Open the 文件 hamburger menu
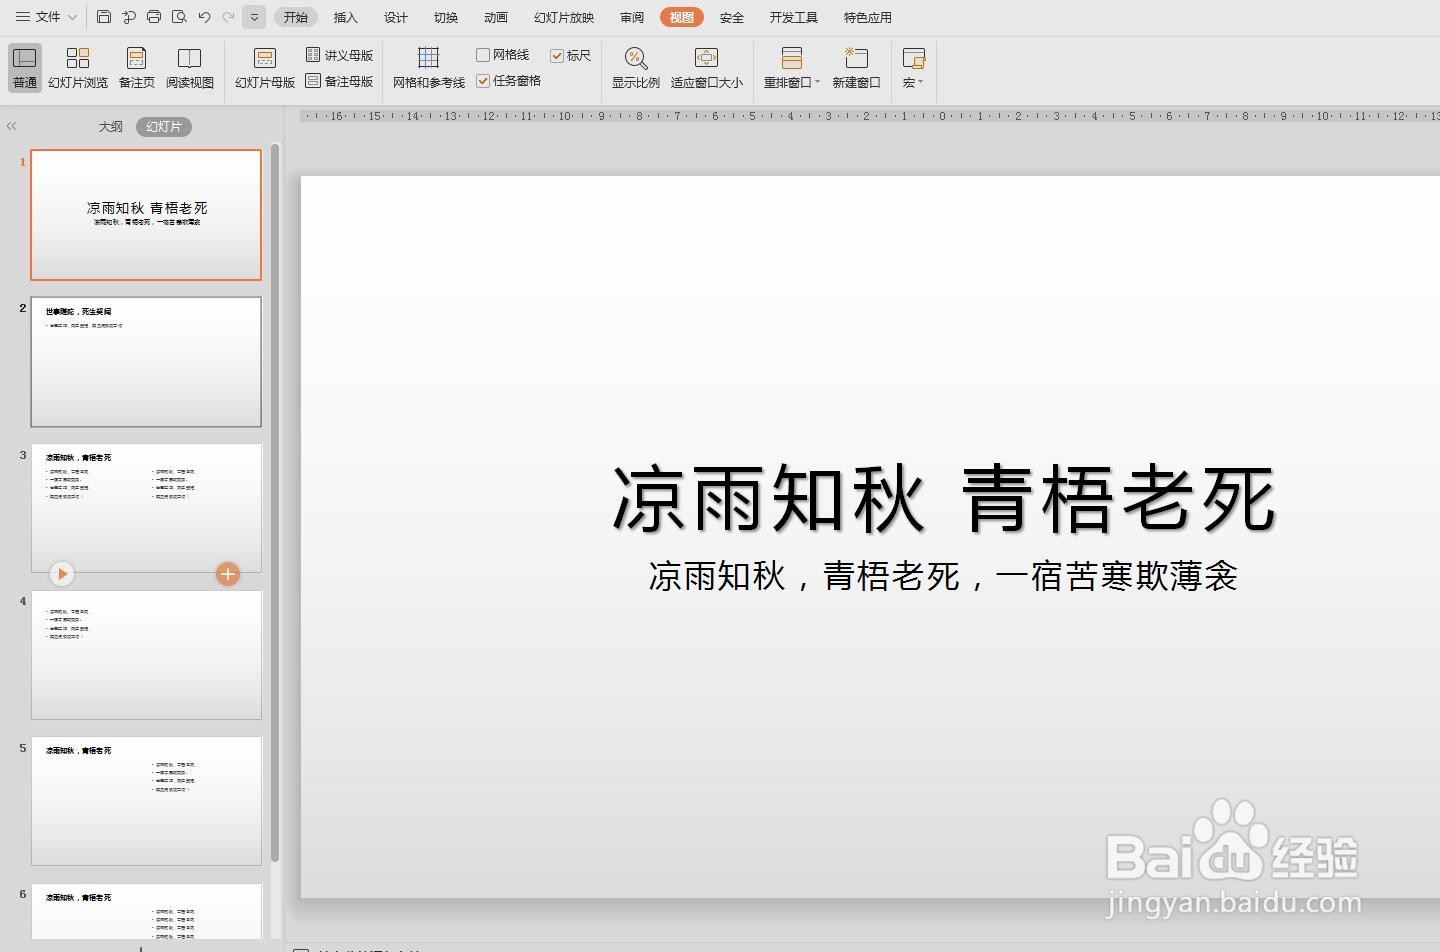Screen dimensions: 1440x952 [38, 17]
